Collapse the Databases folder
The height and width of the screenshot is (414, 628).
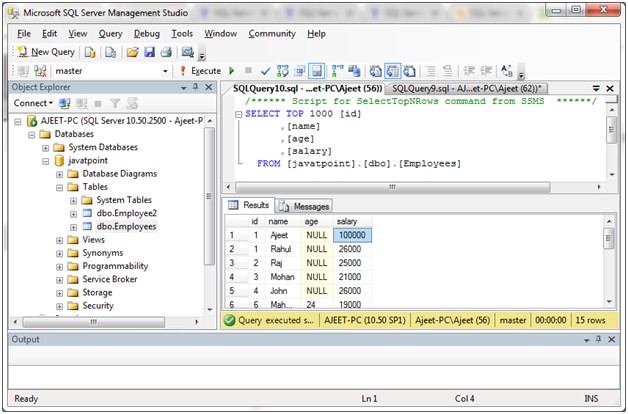31,135
